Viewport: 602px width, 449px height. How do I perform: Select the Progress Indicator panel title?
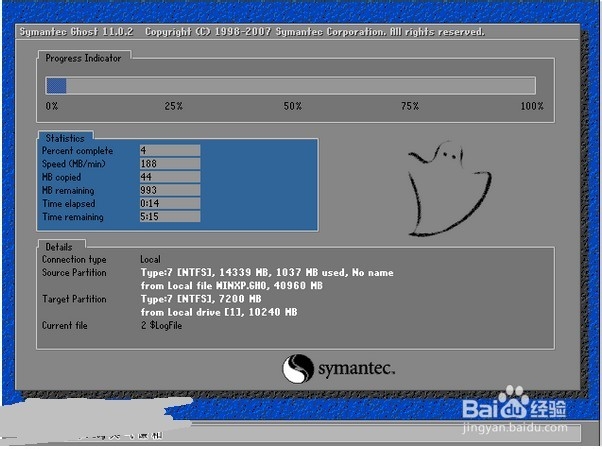pos(83,58)
